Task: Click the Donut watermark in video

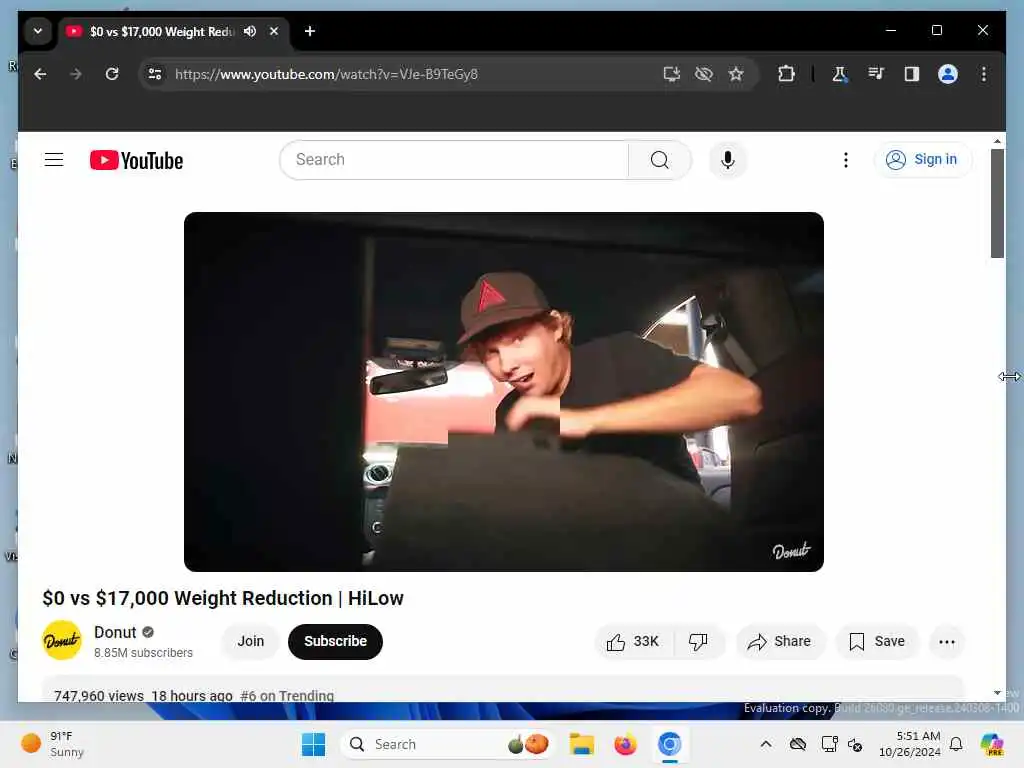Action: 791,551
